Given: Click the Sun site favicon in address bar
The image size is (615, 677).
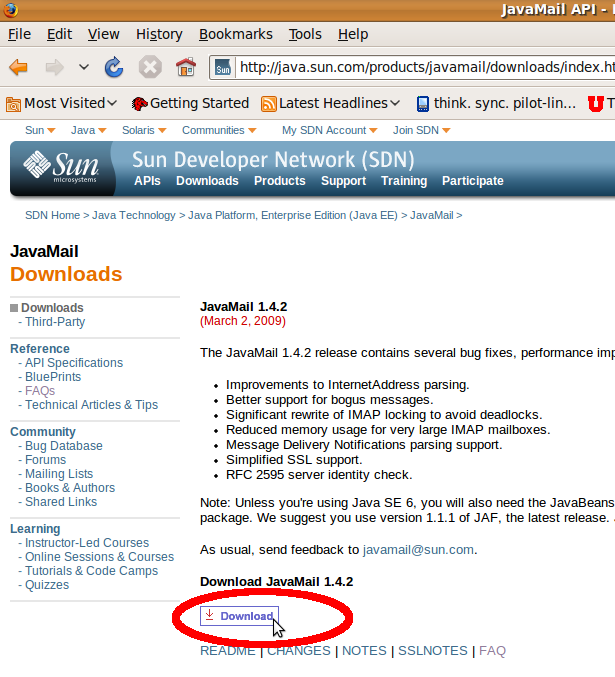Looking at the screenshot, I should 223,68.
